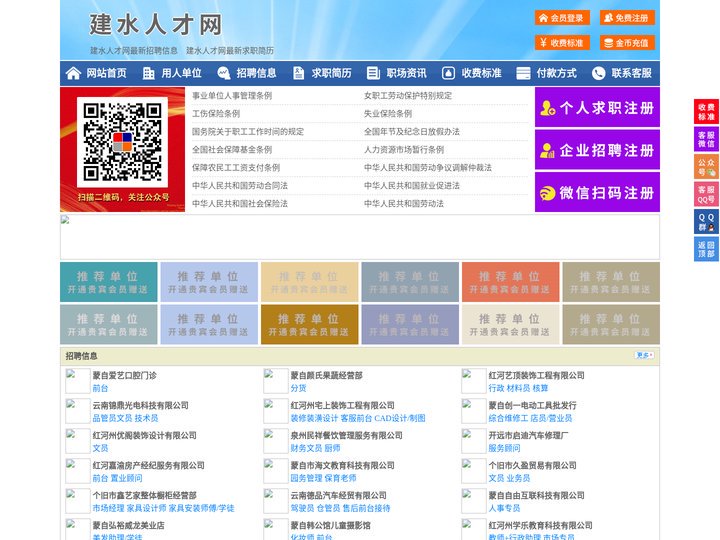Open company 红河艺顶装饰工程有限公司
The width and height of the screenshot is (720, 540).
(536, 375)
